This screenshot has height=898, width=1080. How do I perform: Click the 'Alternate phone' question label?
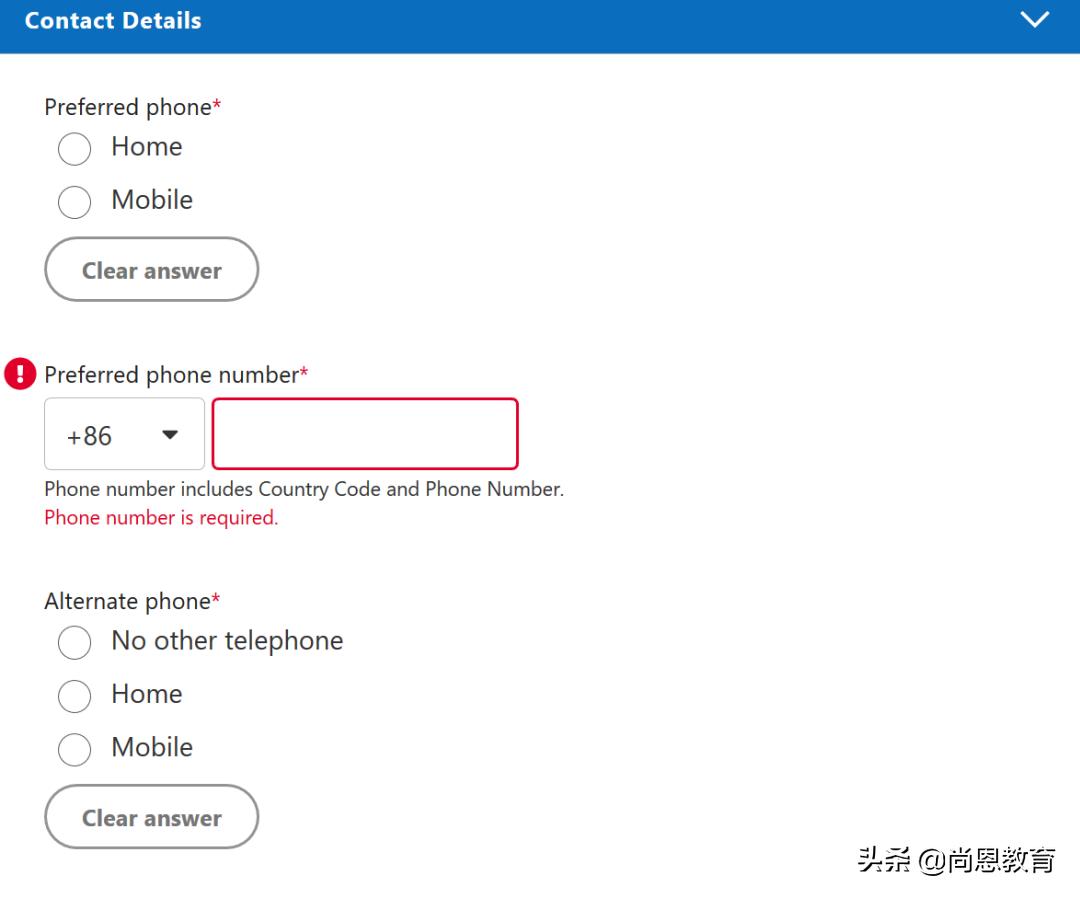(x=127, y=601)
